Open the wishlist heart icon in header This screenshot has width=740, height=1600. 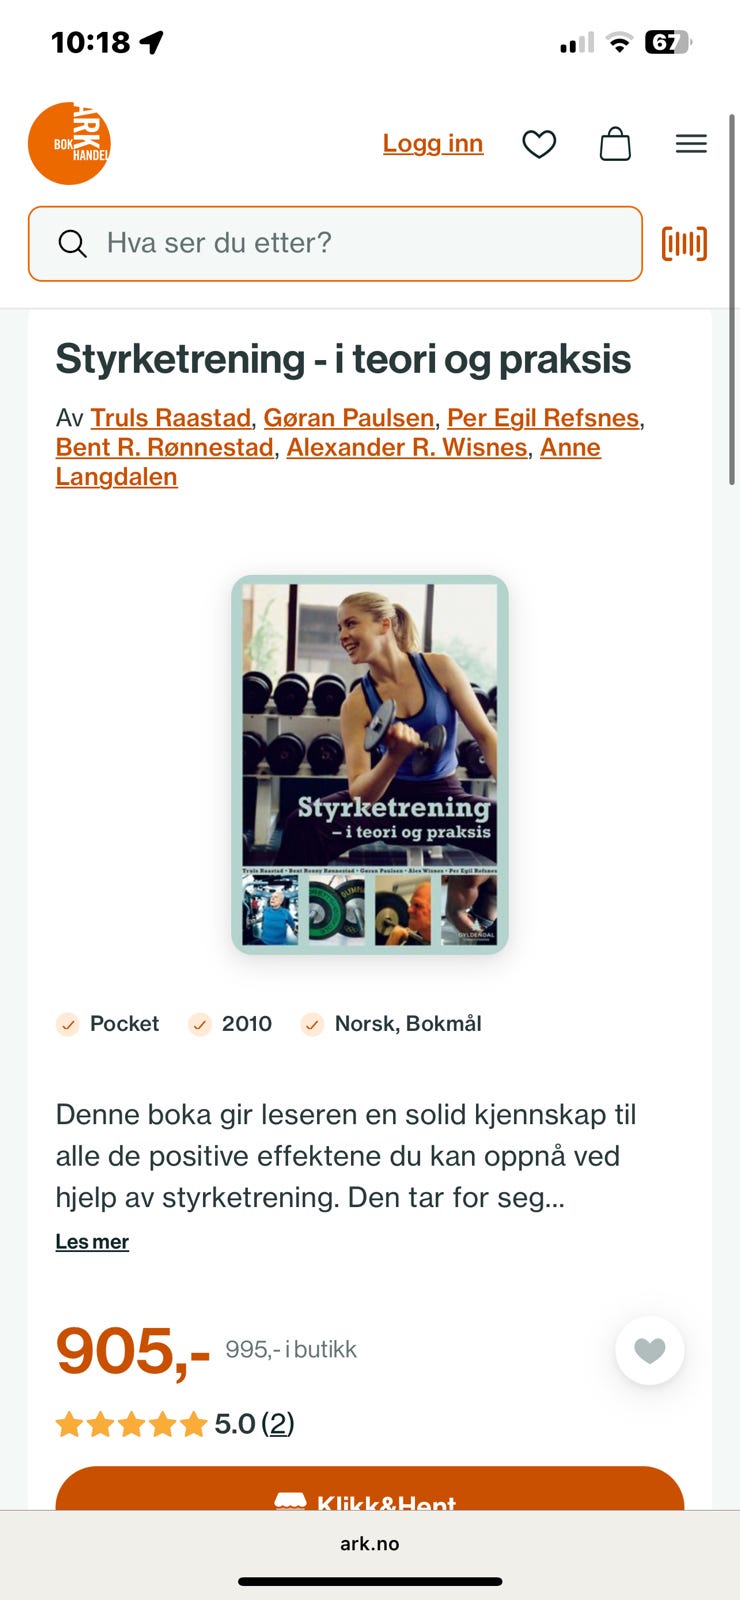(539, 144)
